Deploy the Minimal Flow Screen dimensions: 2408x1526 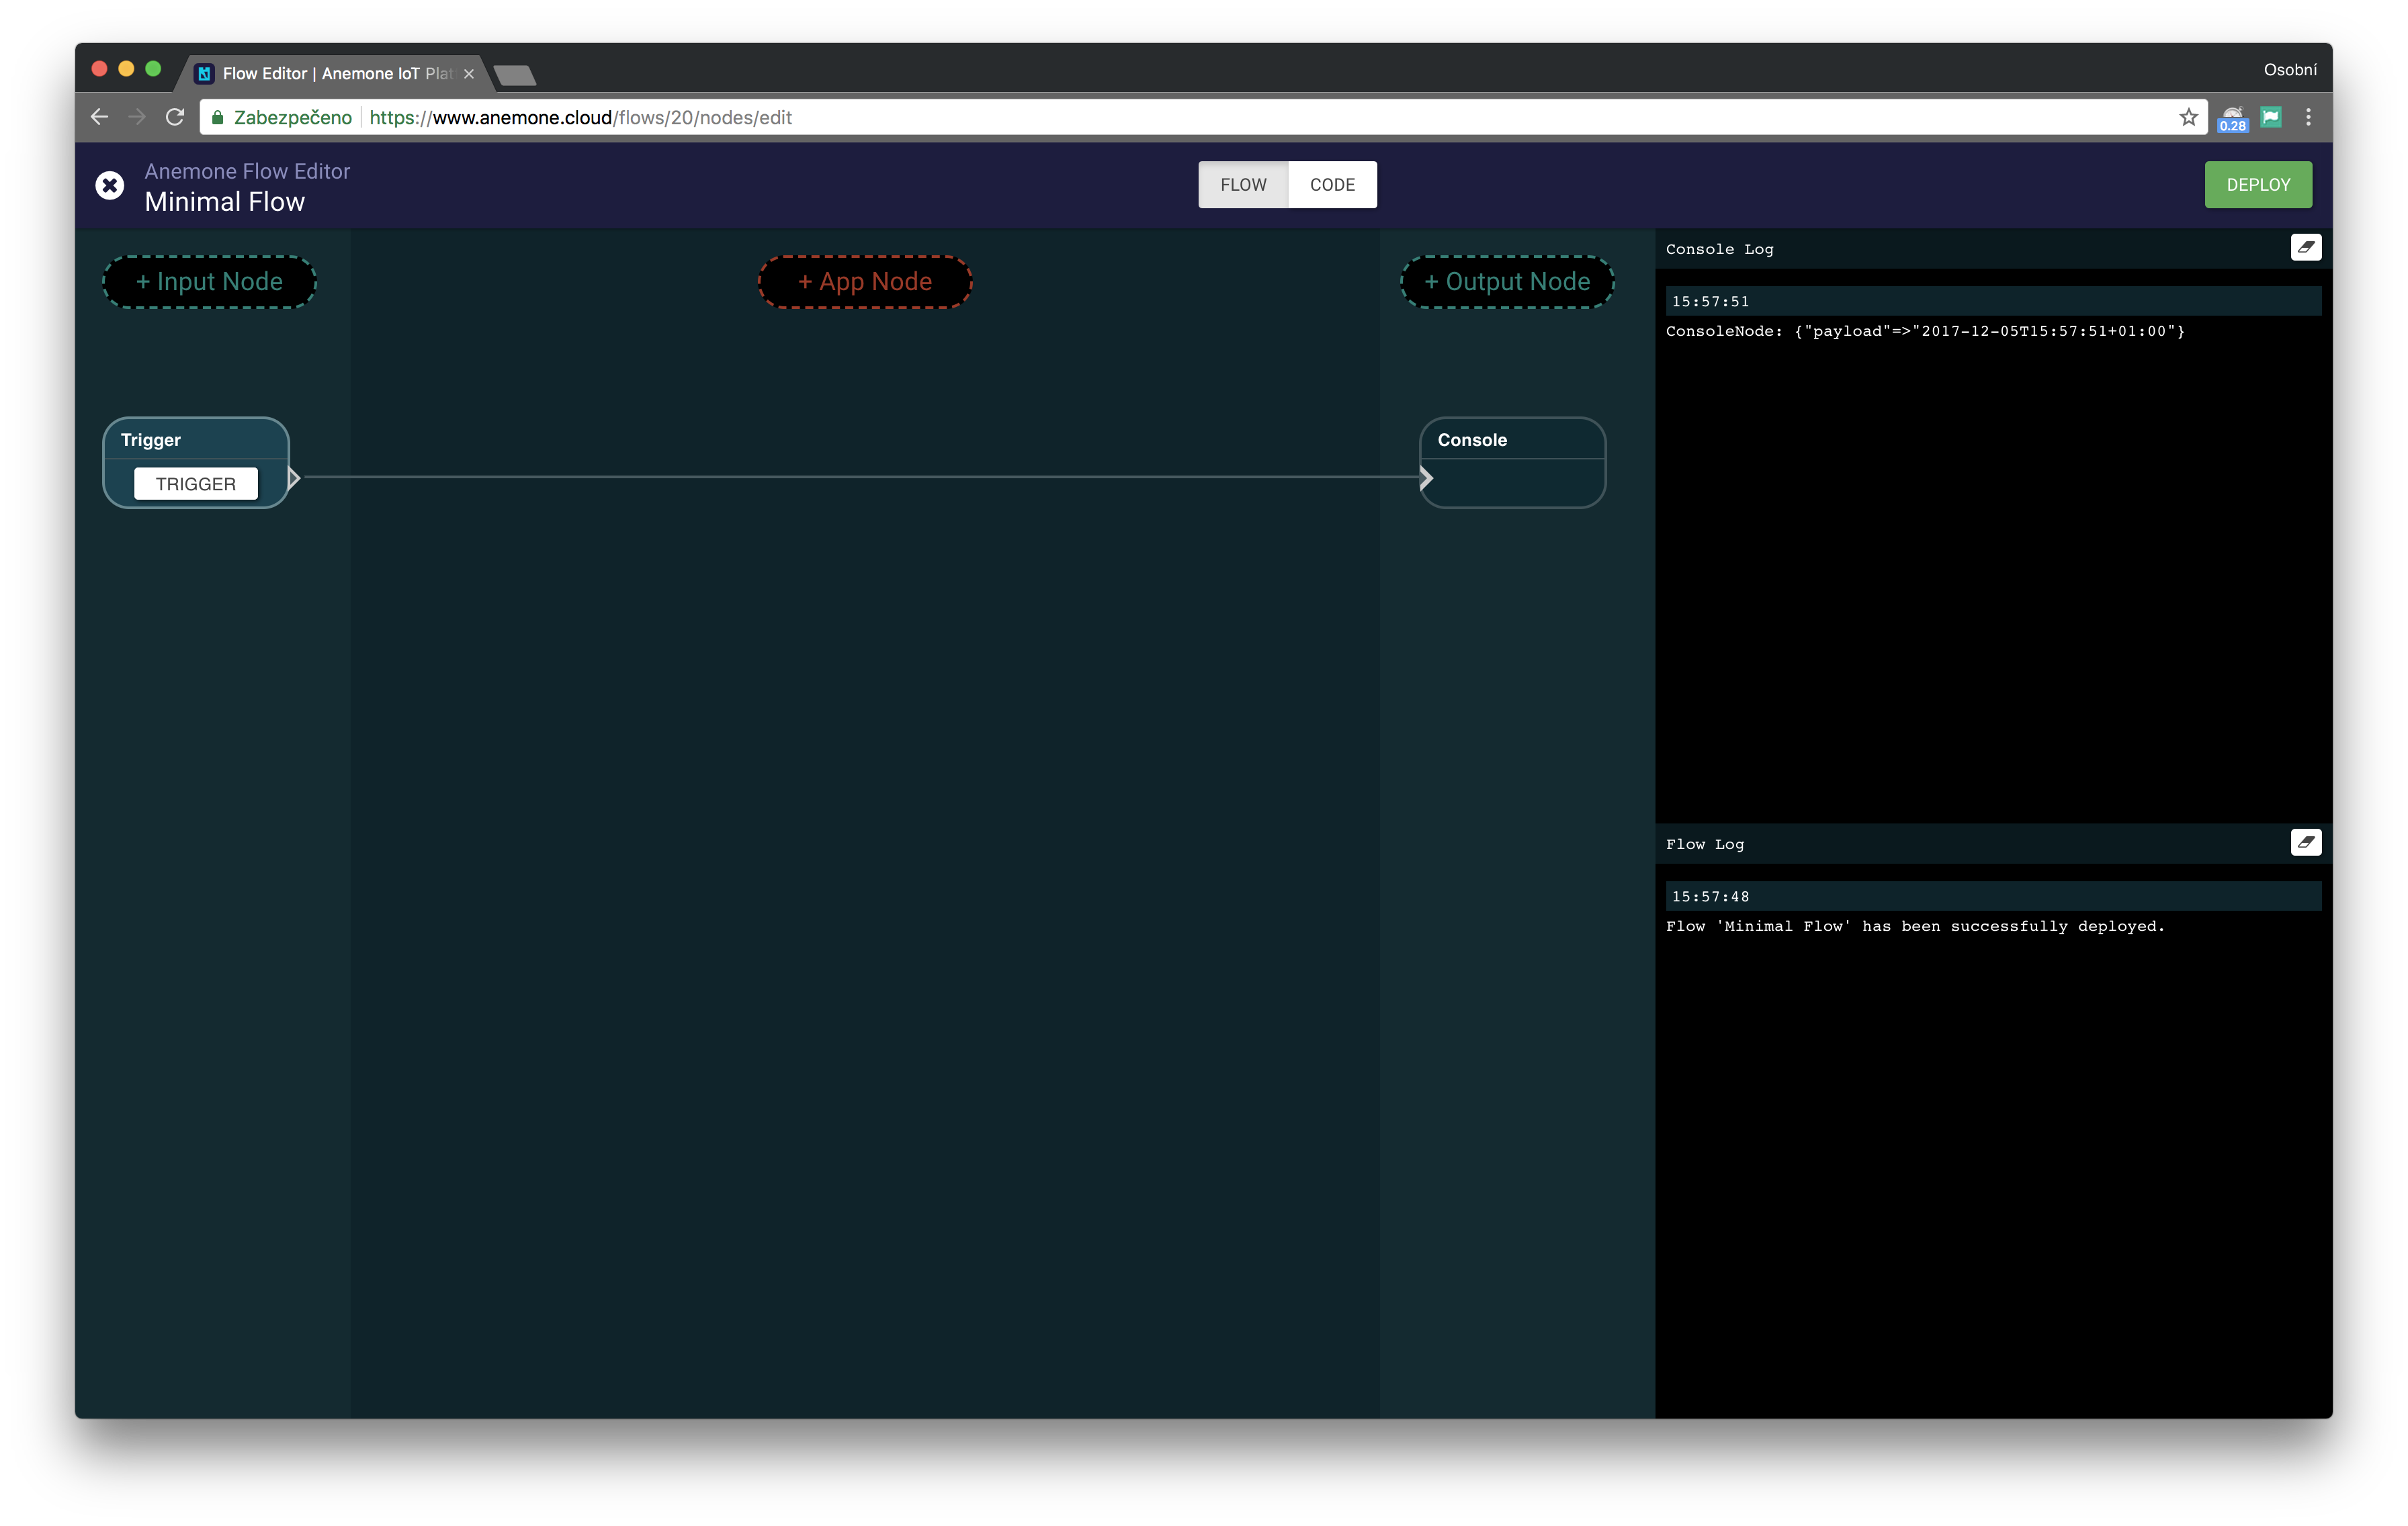(2257, 184)
